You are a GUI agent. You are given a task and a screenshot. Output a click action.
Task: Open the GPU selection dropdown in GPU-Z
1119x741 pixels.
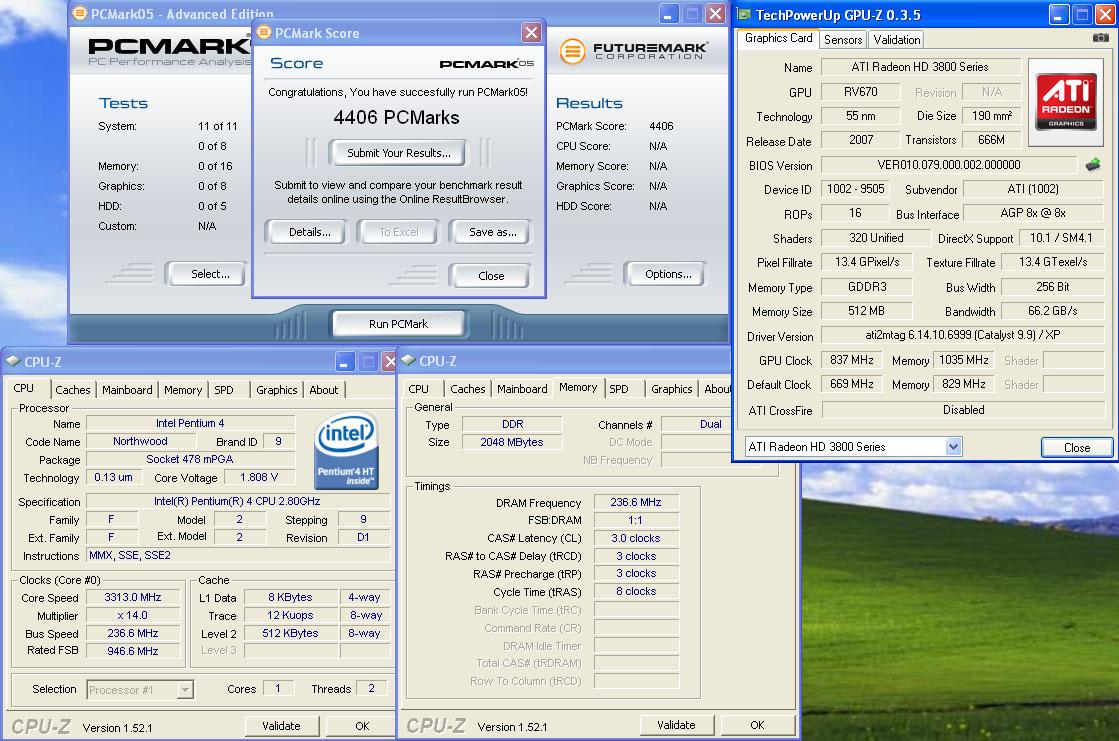953,447
